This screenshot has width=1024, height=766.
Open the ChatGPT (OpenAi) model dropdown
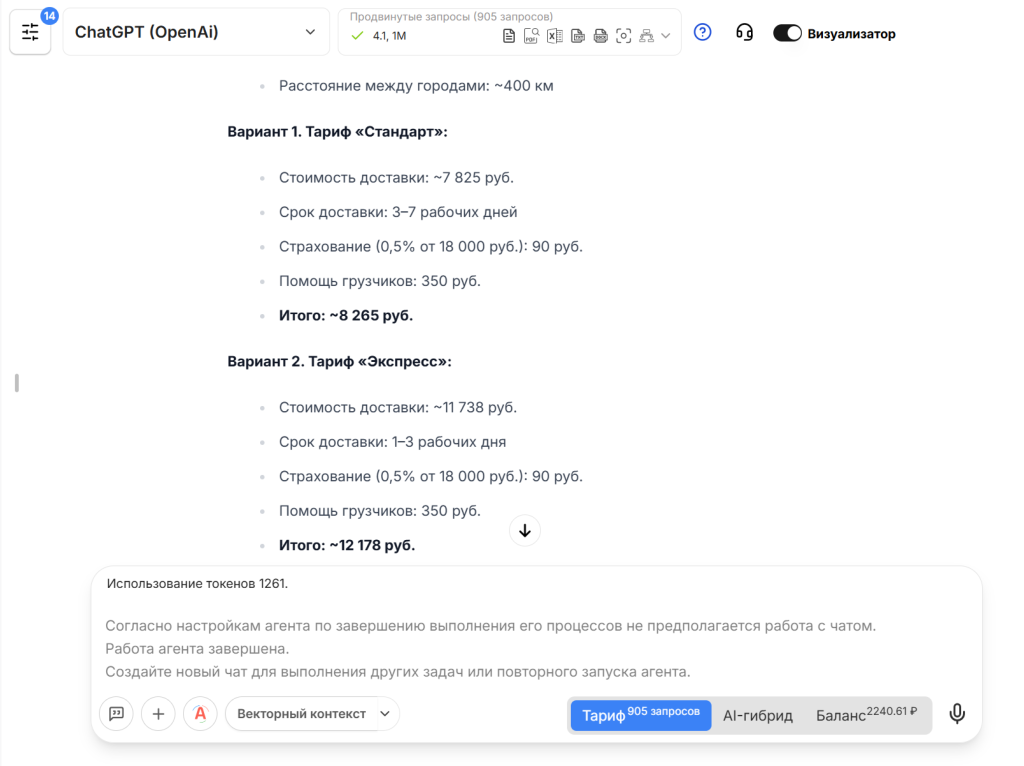(x=196, y=32)
